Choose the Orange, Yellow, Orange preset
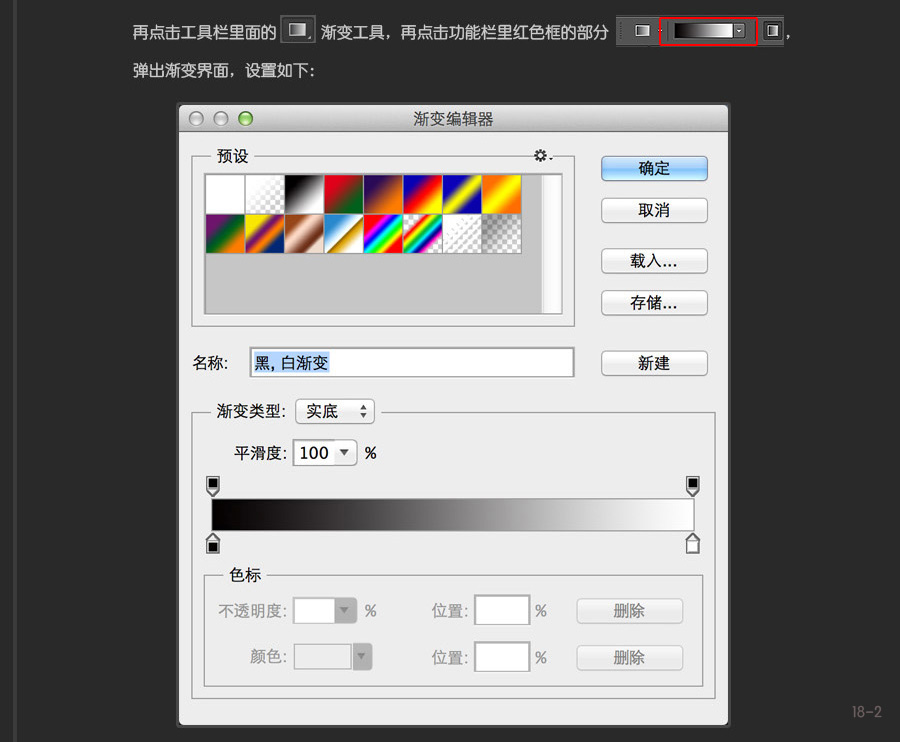The width and height of the screenshot is (900, 742). (x=502, y=194)
